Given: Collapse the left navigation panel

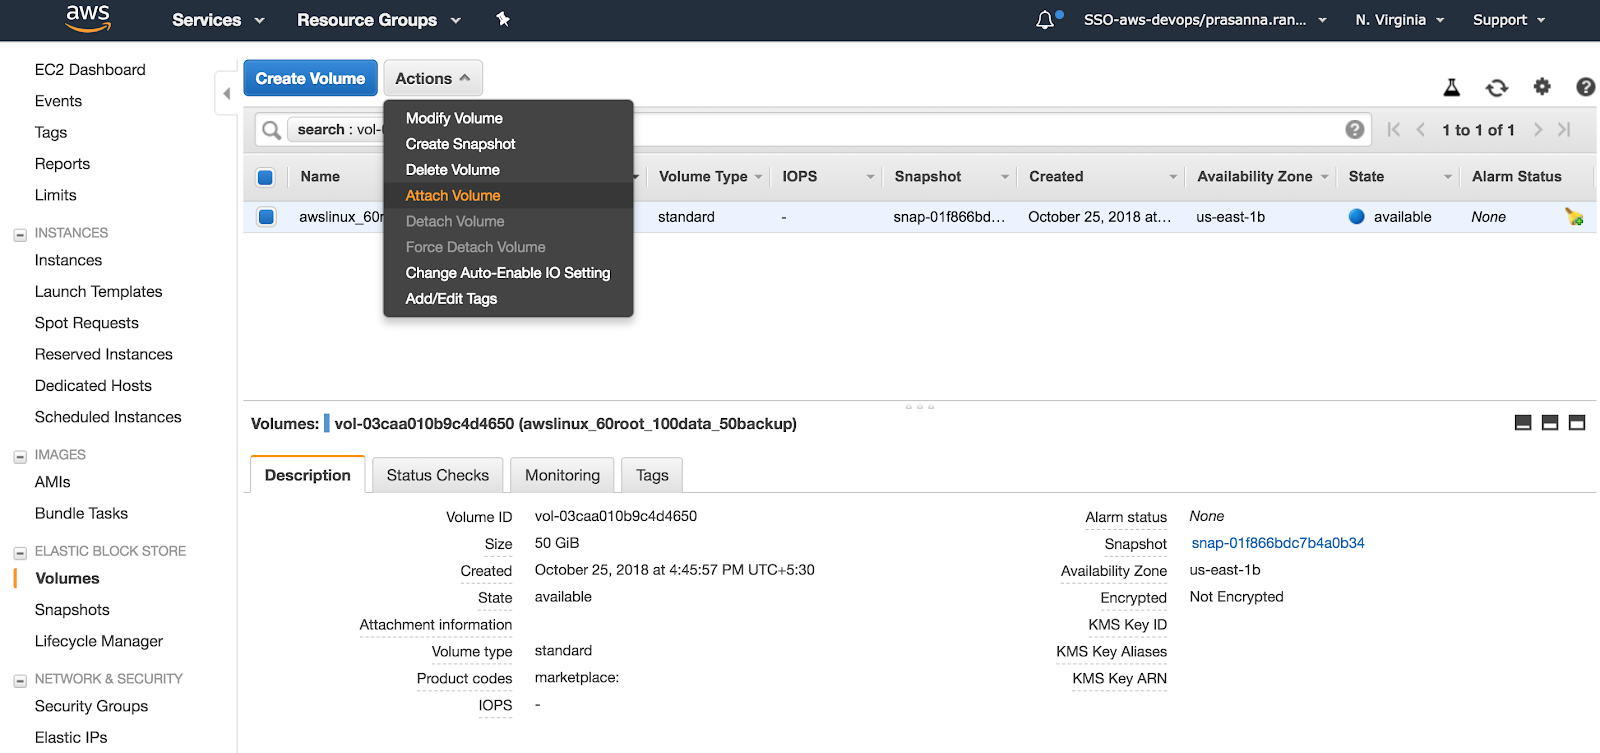Looking at the screenshot, I should pos(226,93).
